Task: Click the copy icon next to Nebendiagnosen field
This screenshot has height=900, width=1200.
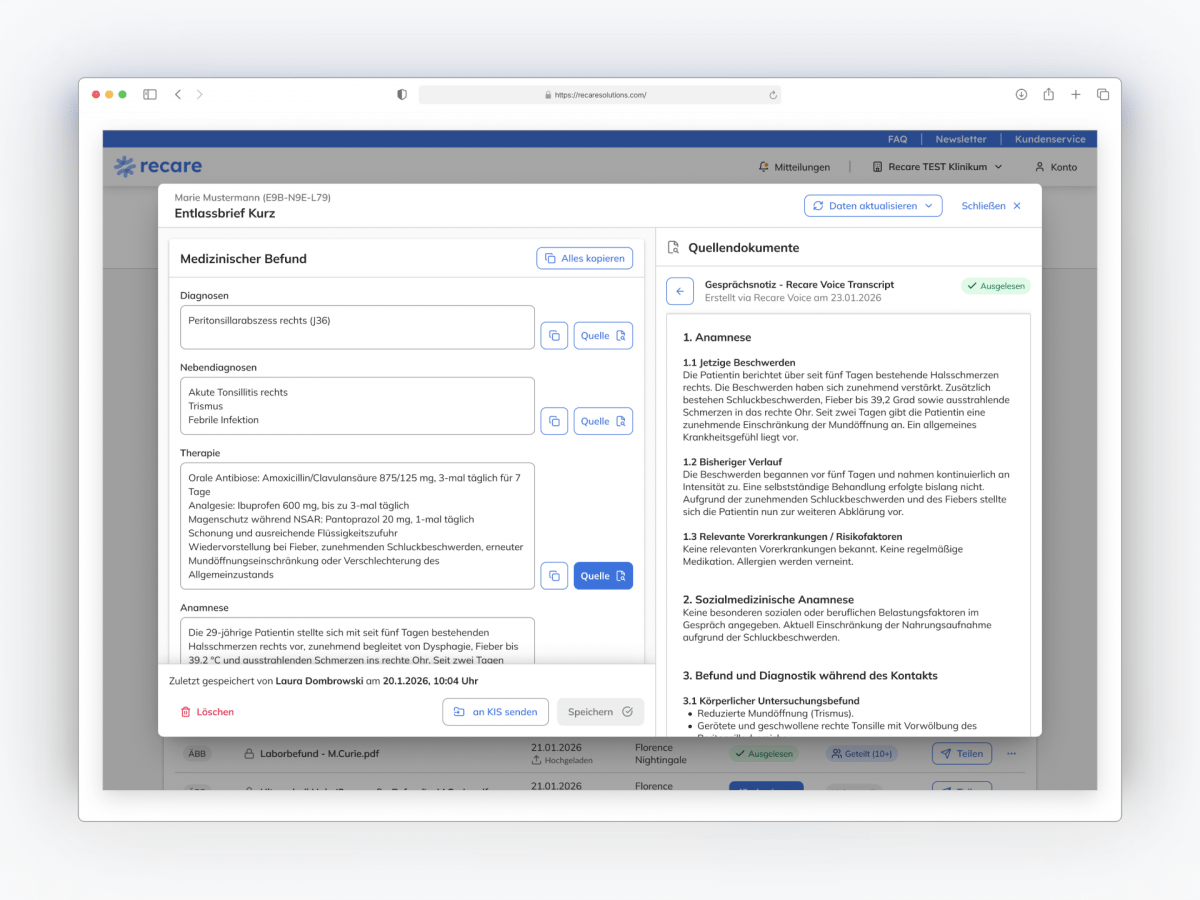Action: point(554,421)
